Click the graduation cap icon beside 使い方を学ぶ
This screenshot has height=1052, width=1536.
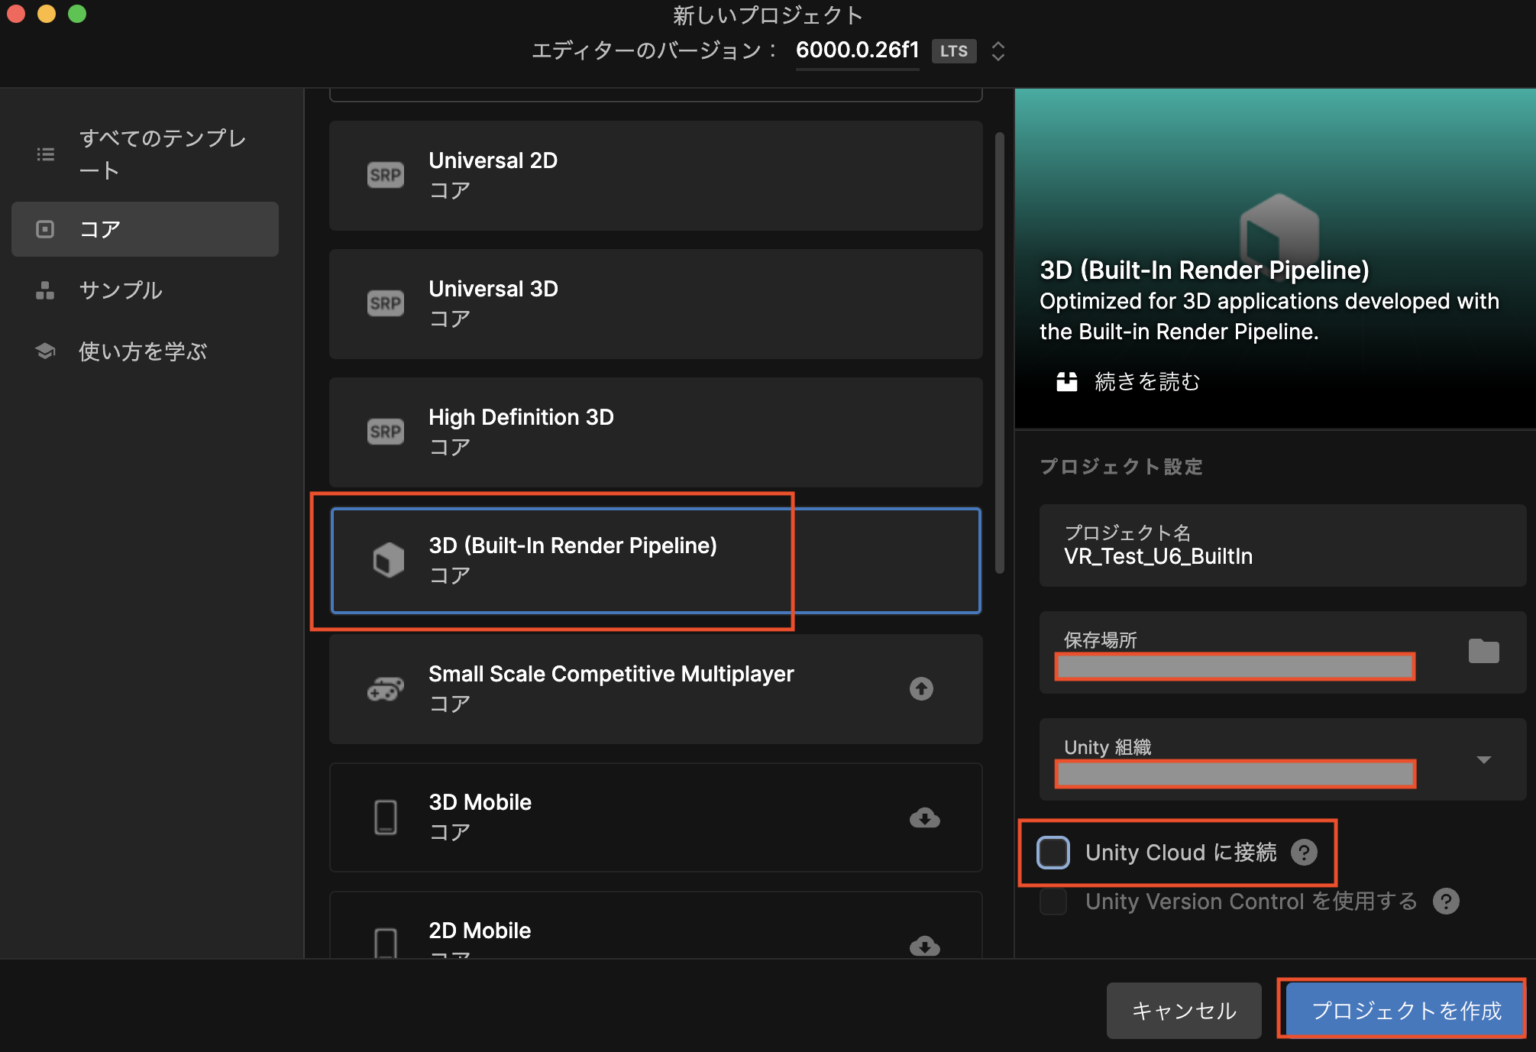pos(45,351)
